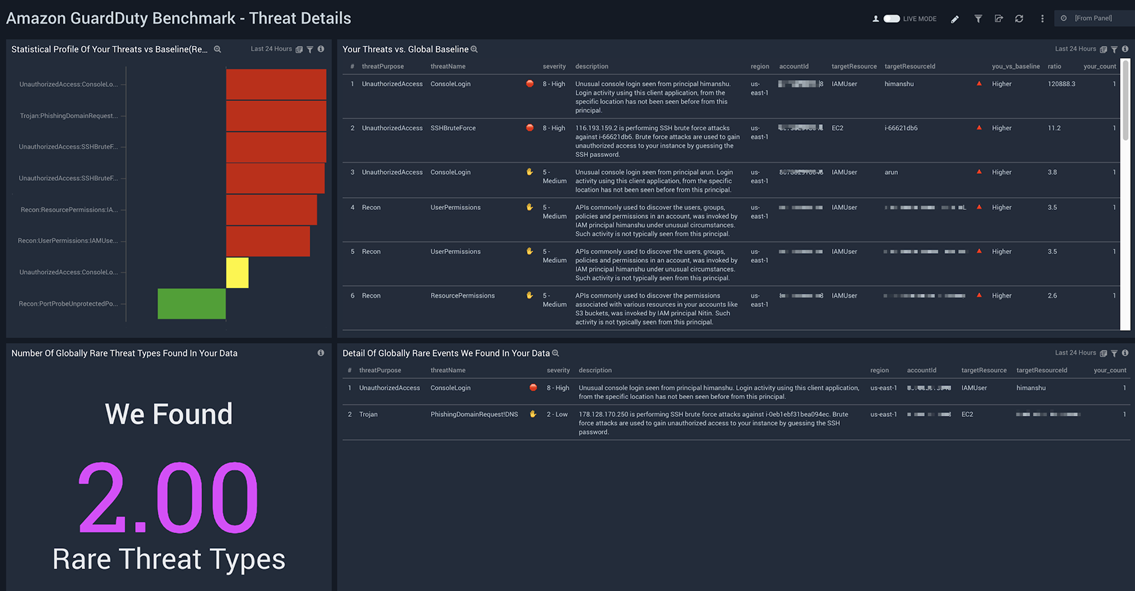Open the dashboard edit pencil icon

tap(955, 18)
